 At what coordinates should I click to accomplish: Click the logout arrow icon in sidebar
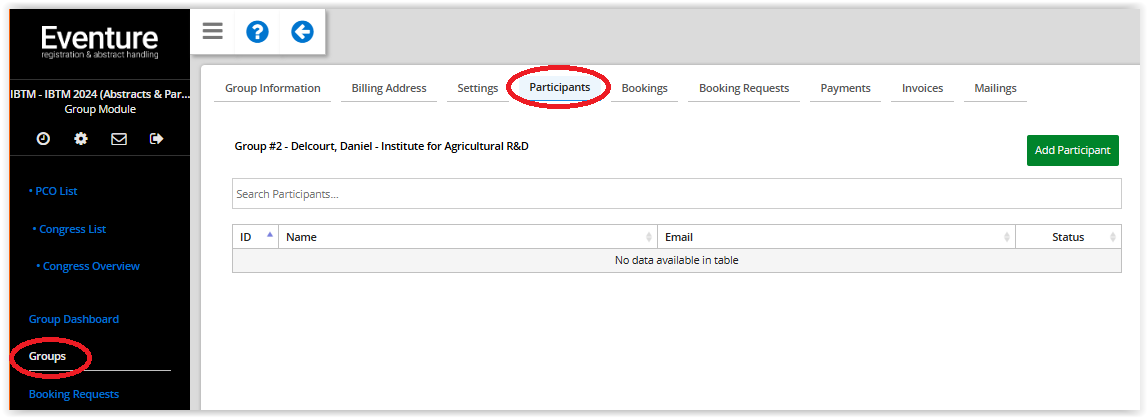156,138
